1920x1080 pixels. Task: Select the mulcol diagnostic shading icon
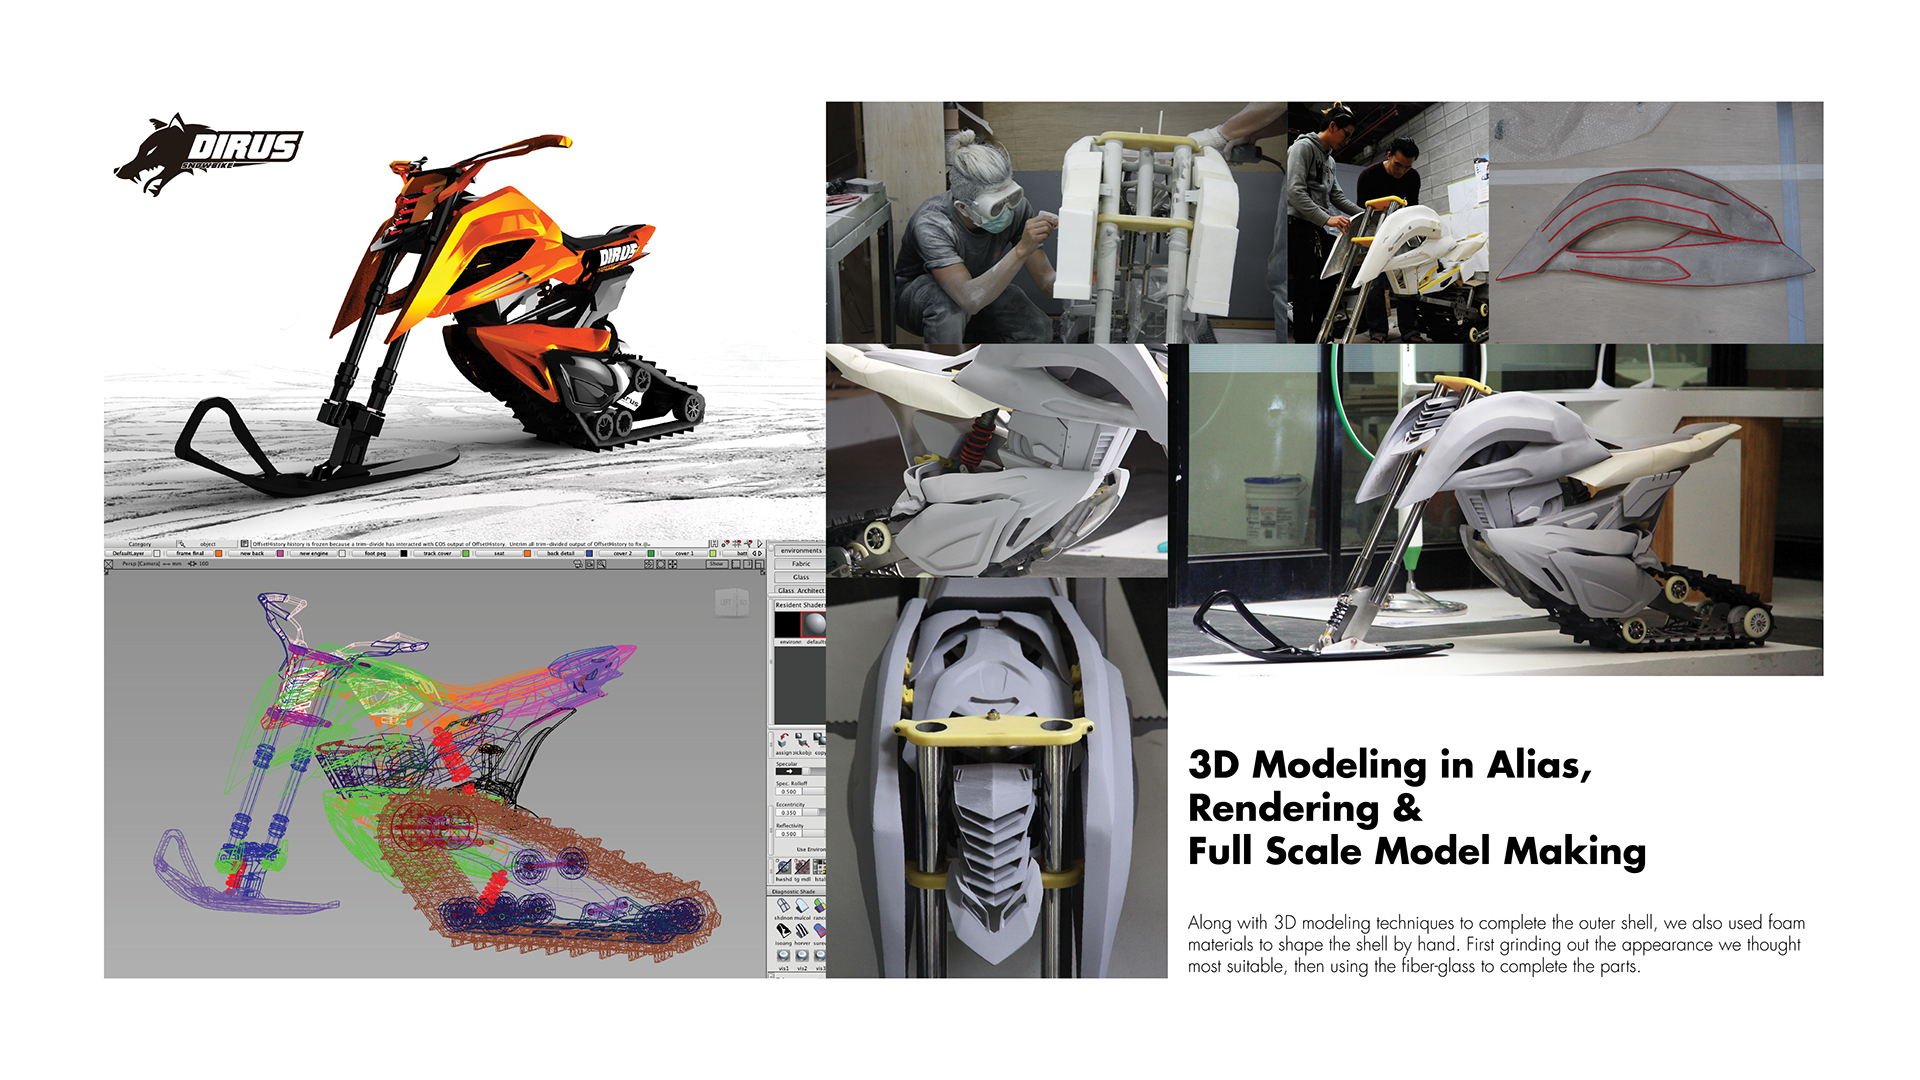click(x=800, y=906)
